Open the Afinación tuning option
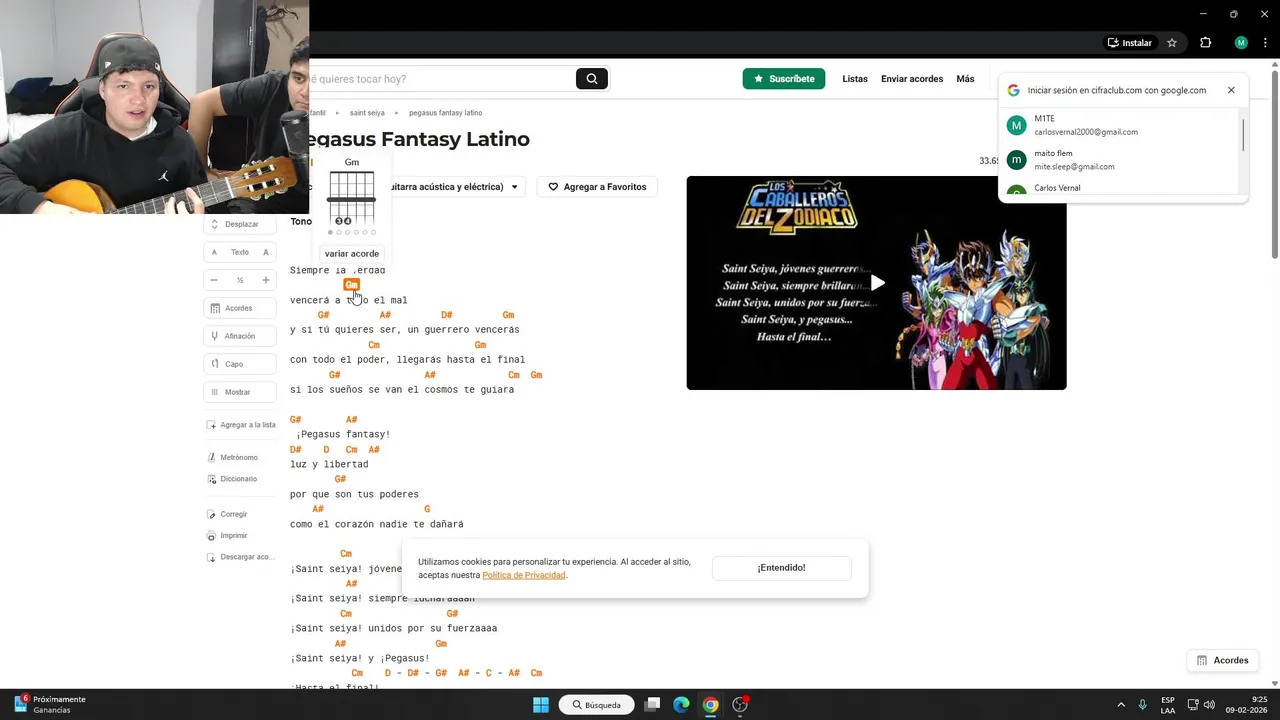 (240, 336)
